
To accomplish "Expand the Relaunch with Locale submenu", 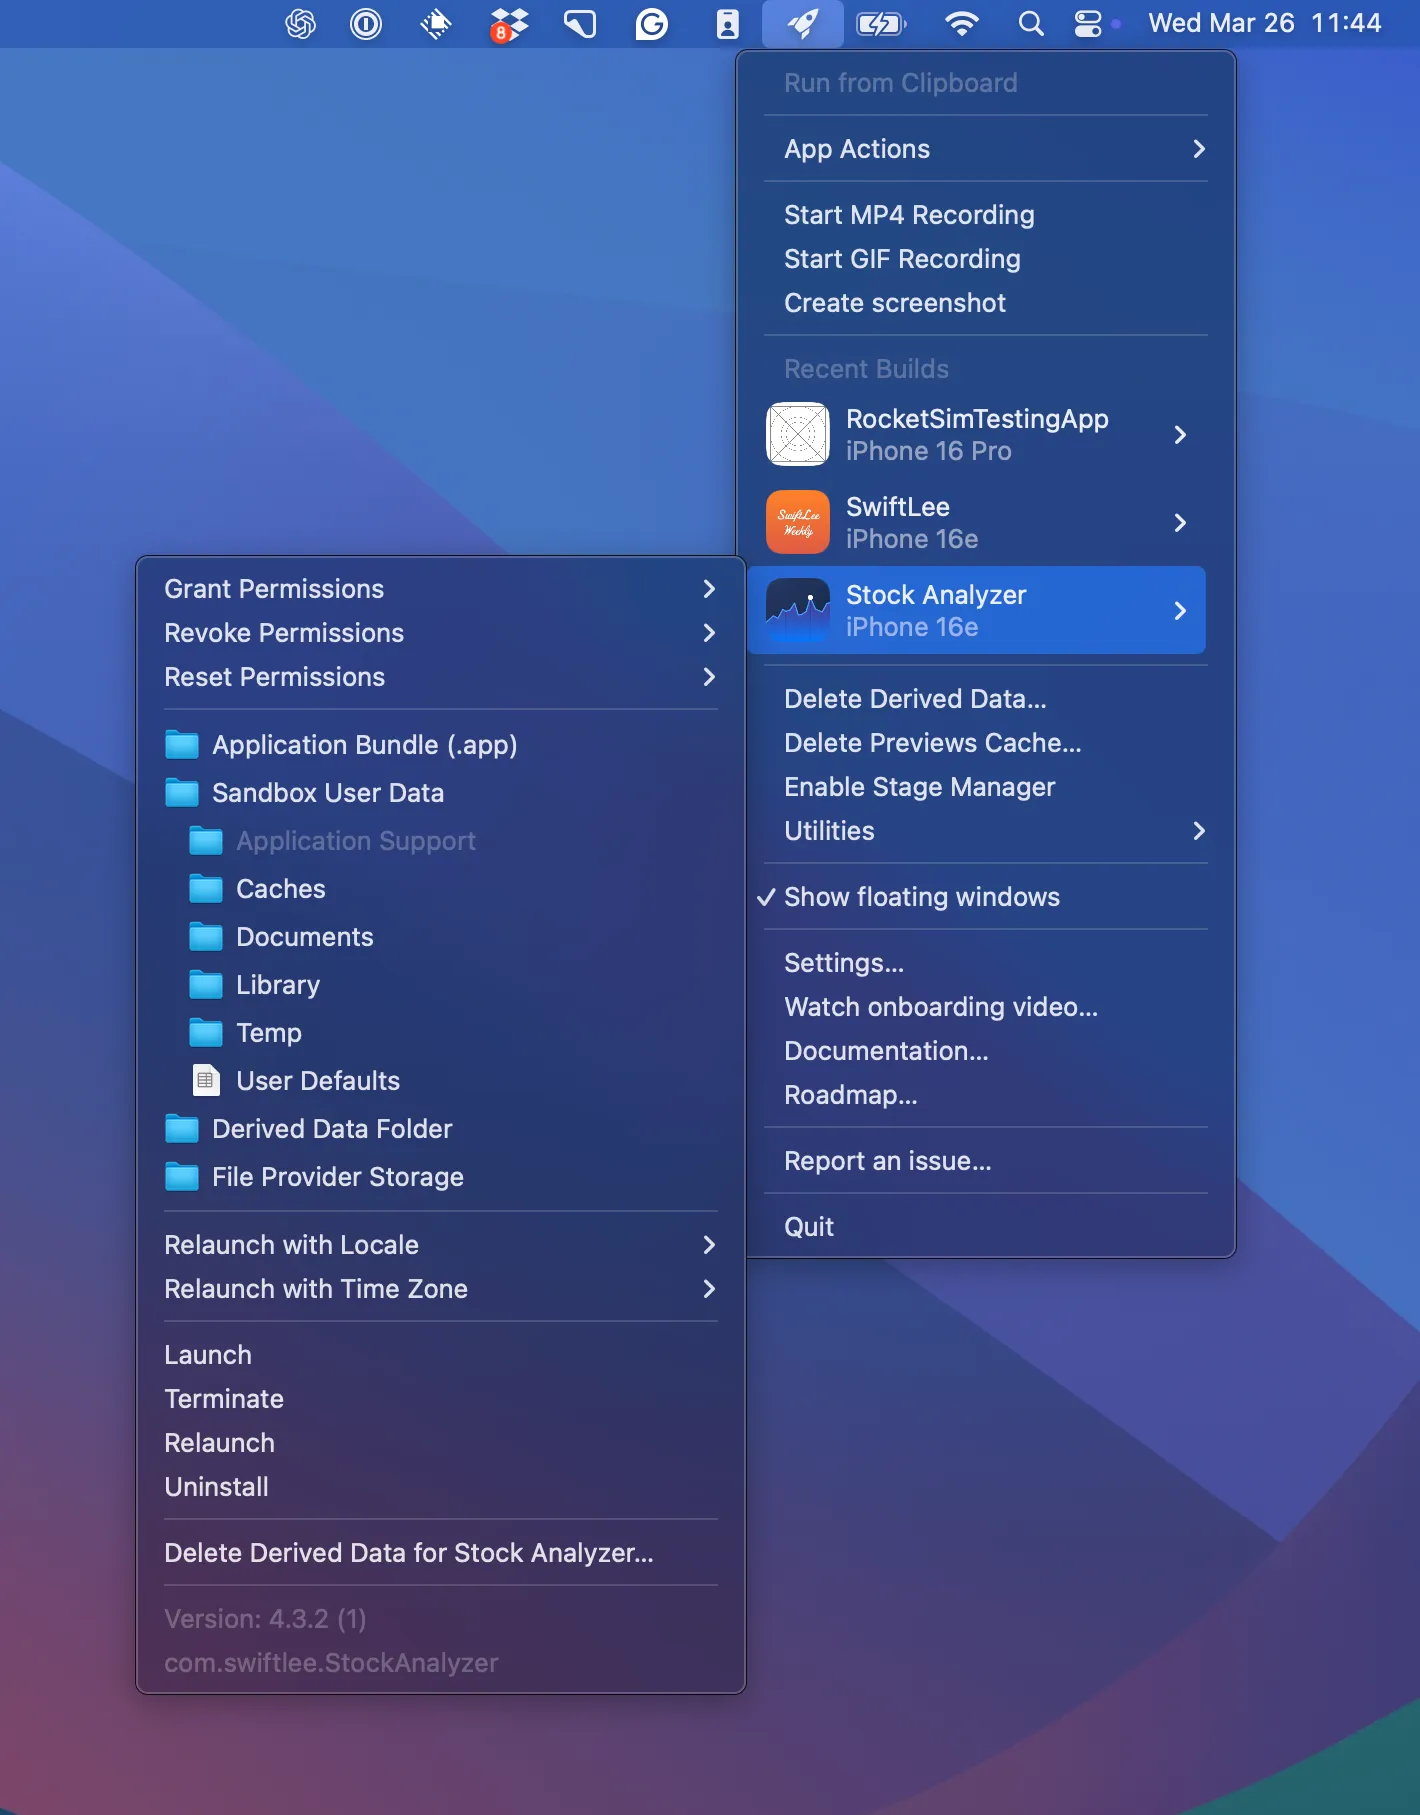I will coord(709,1245).
